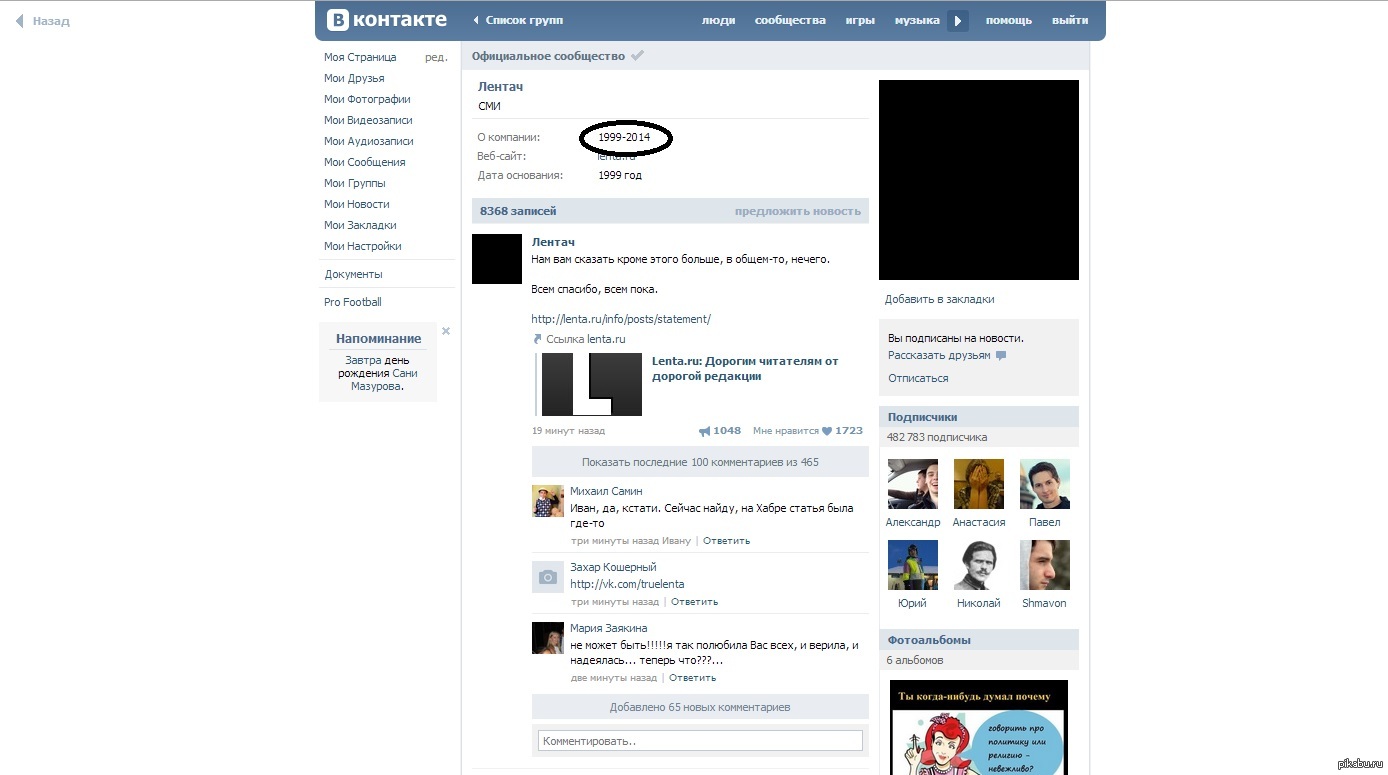Click the Отписаться unsubscribe link

[x=918, y=378]
